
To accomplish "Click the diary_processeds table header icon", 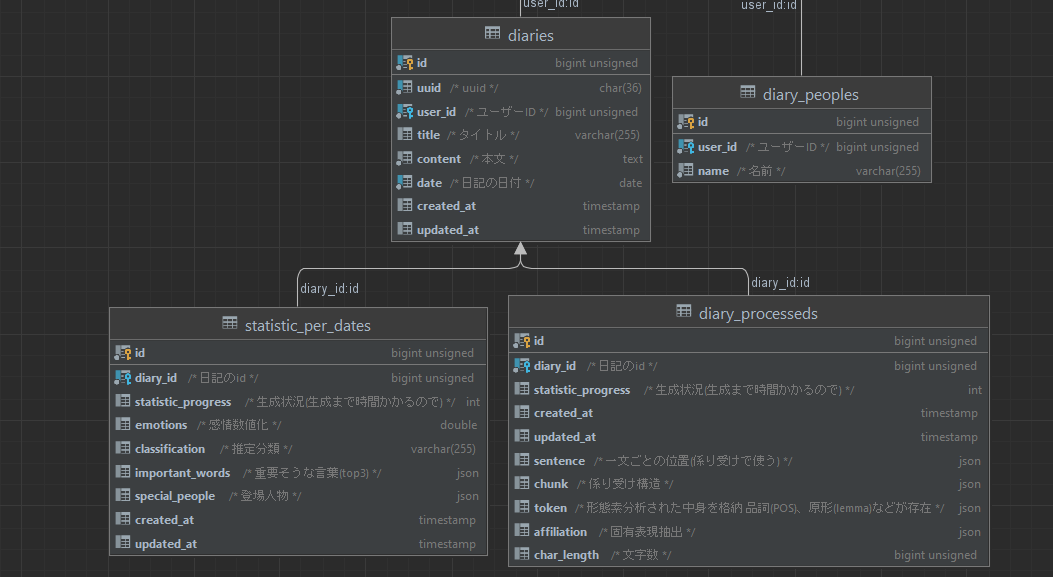I will (684, 311).
